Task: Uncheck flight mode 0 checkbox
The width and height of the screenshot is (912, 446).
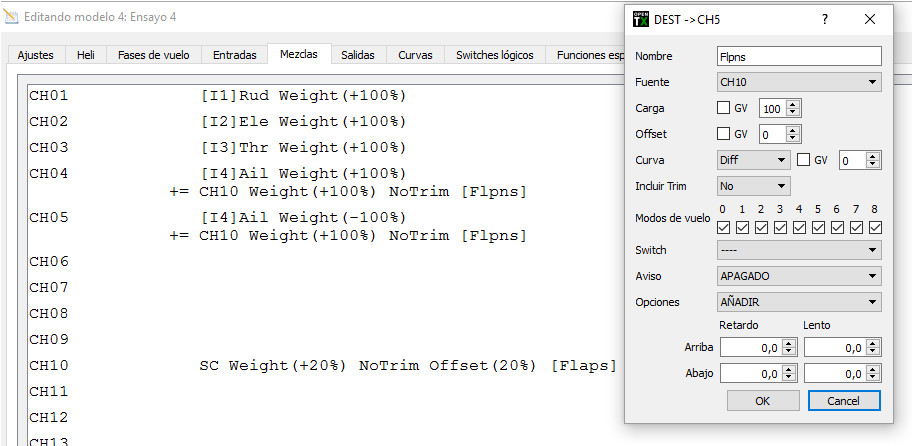Action: (724, 227)
